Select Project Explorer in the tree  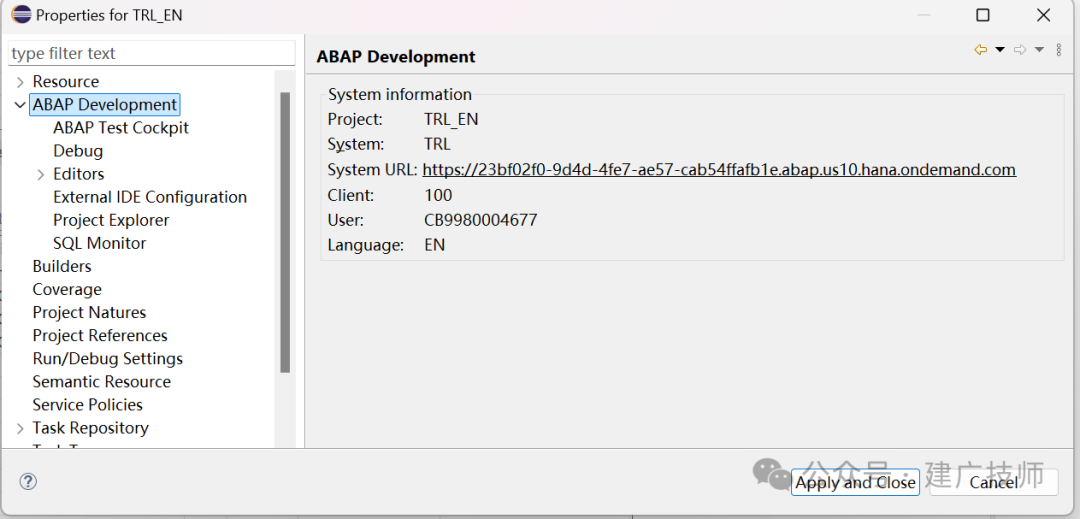[111, 220]
